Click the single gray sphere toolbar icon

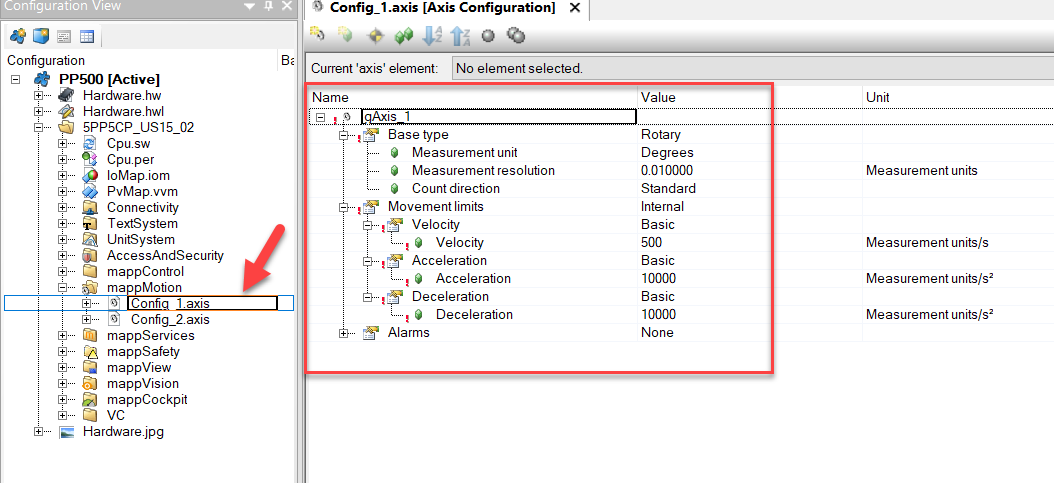[489, 36]
